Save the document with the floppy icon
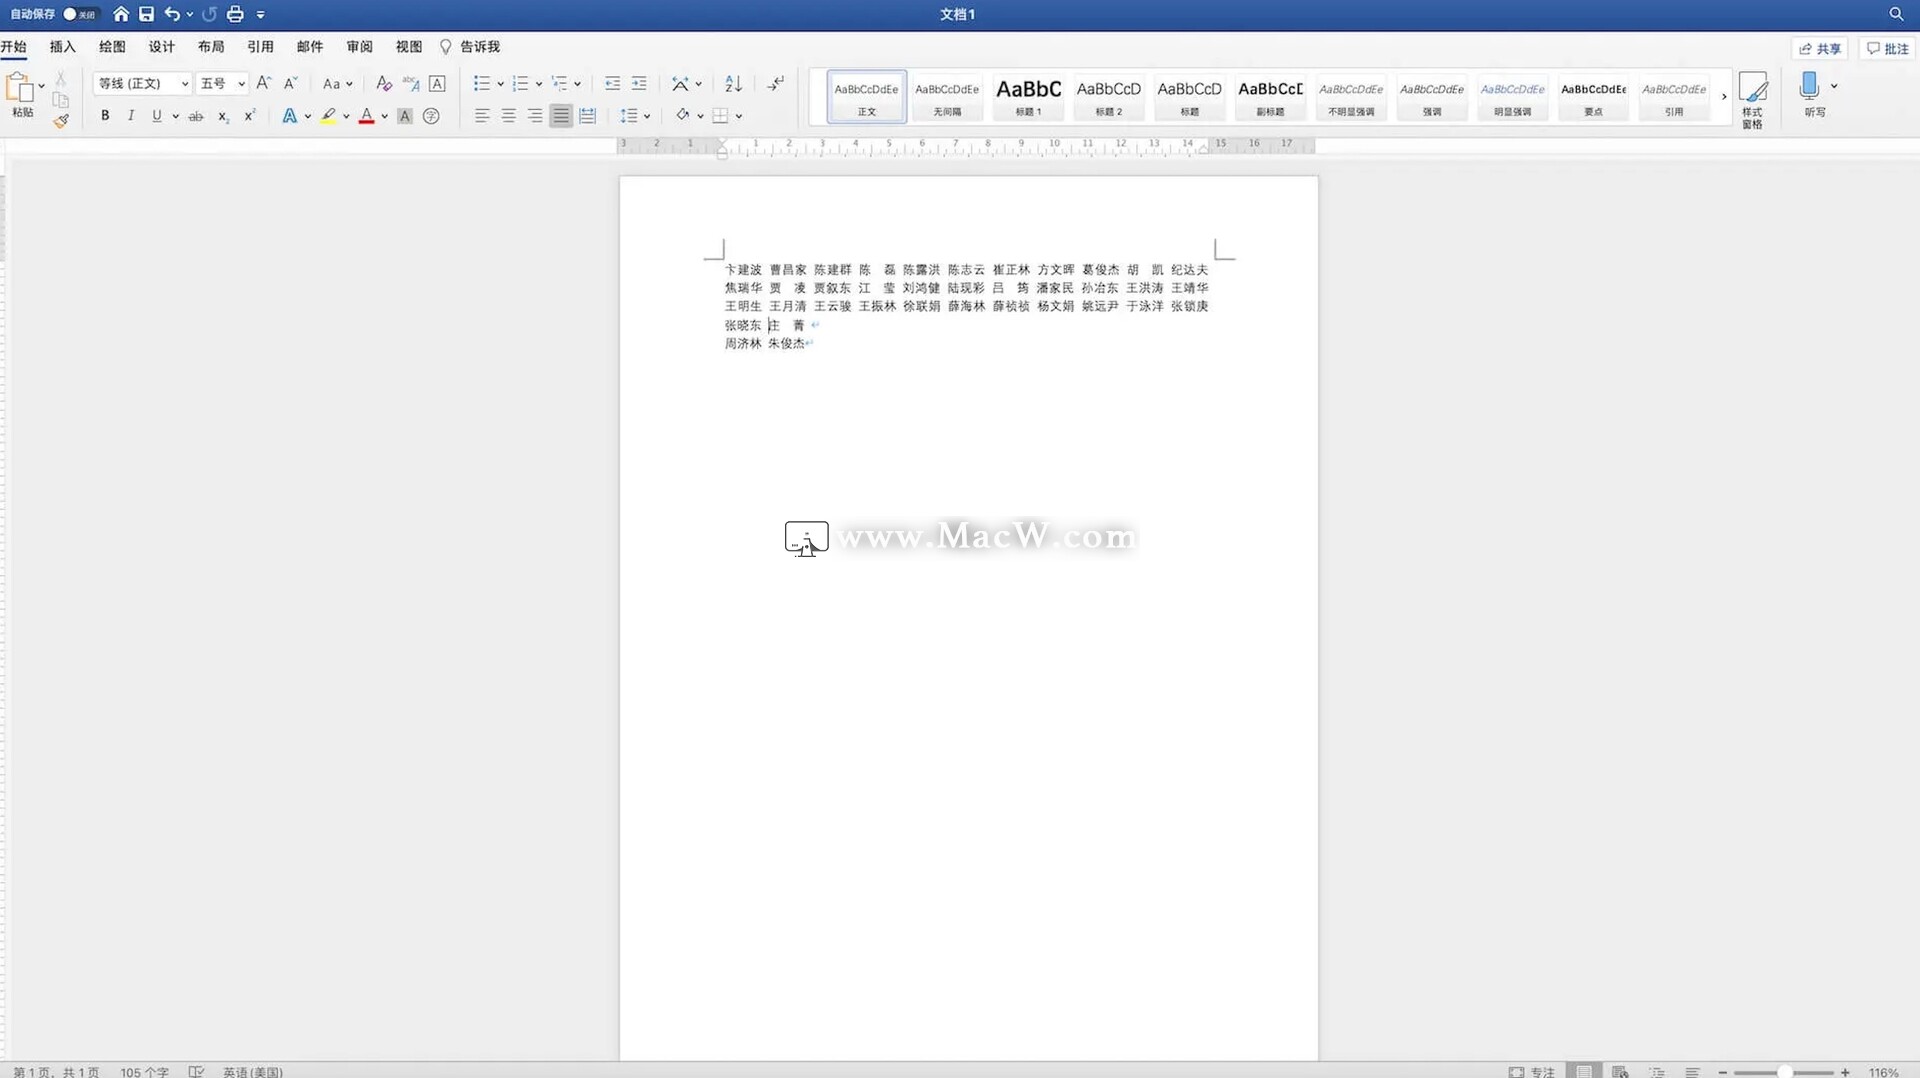 pyautogui.click(x=146, y=14)
